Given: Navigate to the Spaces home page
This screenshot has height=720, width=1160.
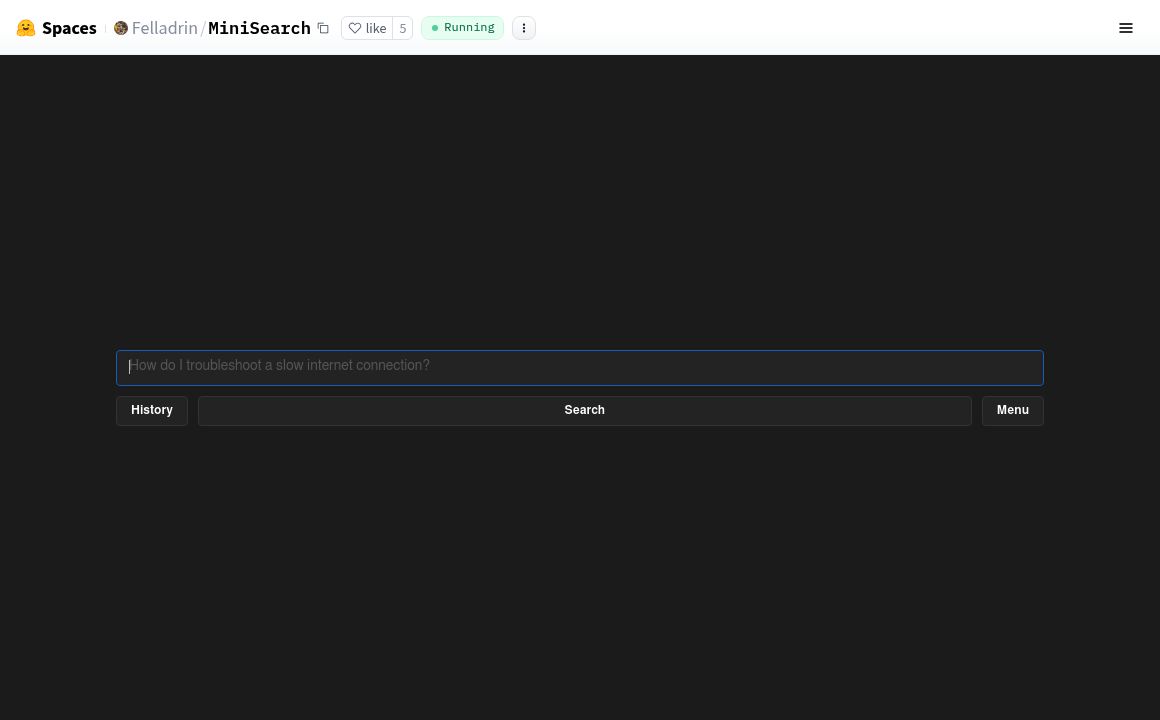Looking at the screenshot, I should tap(69, 28).
